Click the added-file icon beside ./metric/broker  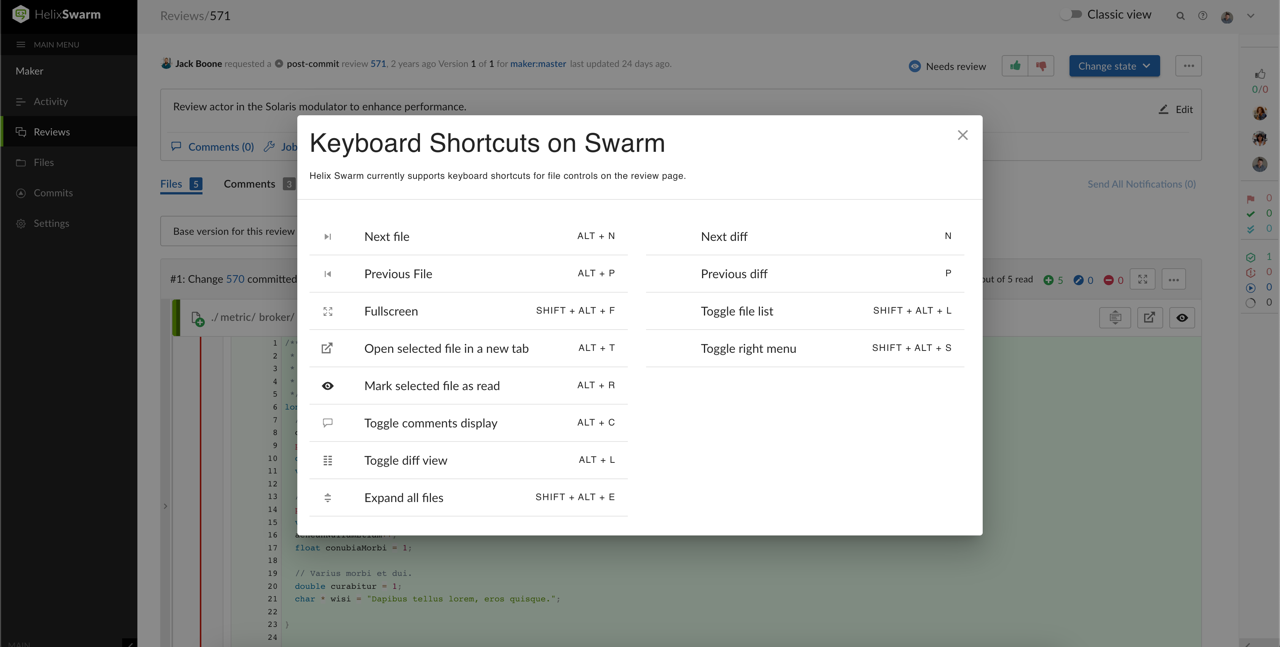[197, 318]
